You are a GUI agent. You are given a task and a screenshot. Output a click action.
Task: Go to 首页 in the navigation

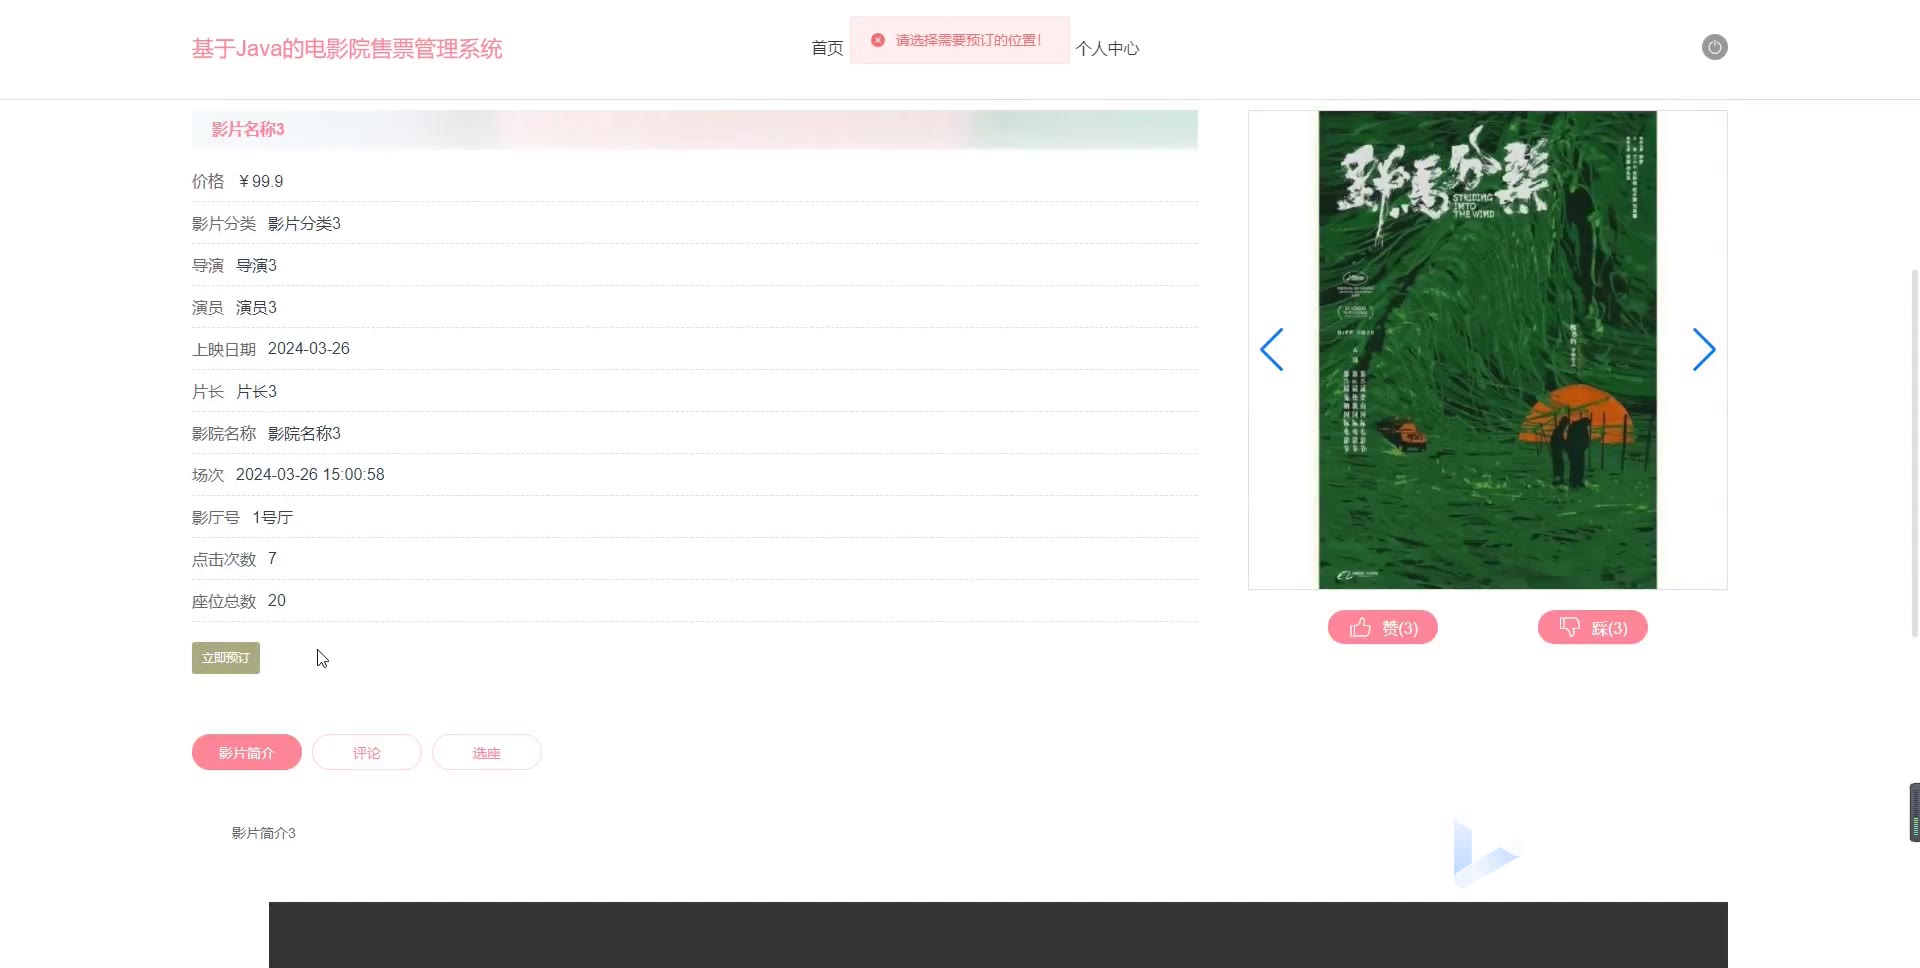click(827, 48)
